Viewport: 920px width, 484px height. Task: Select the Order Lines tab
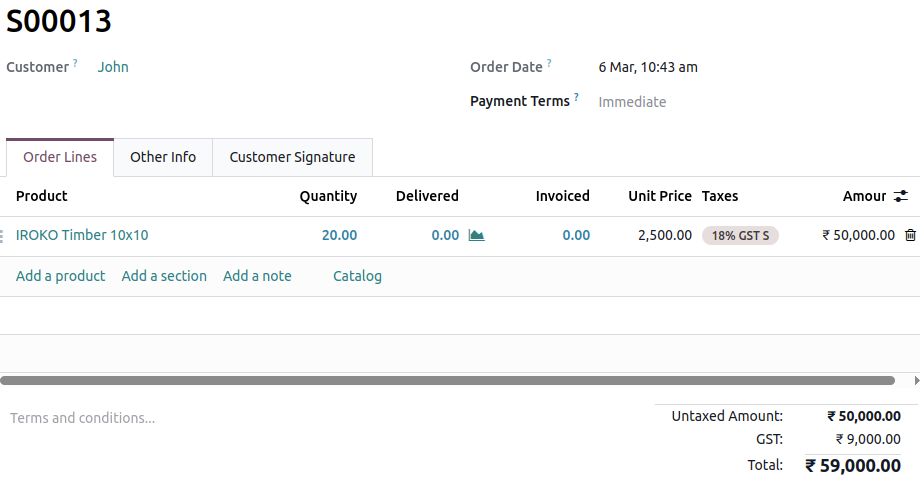[60, 157]
